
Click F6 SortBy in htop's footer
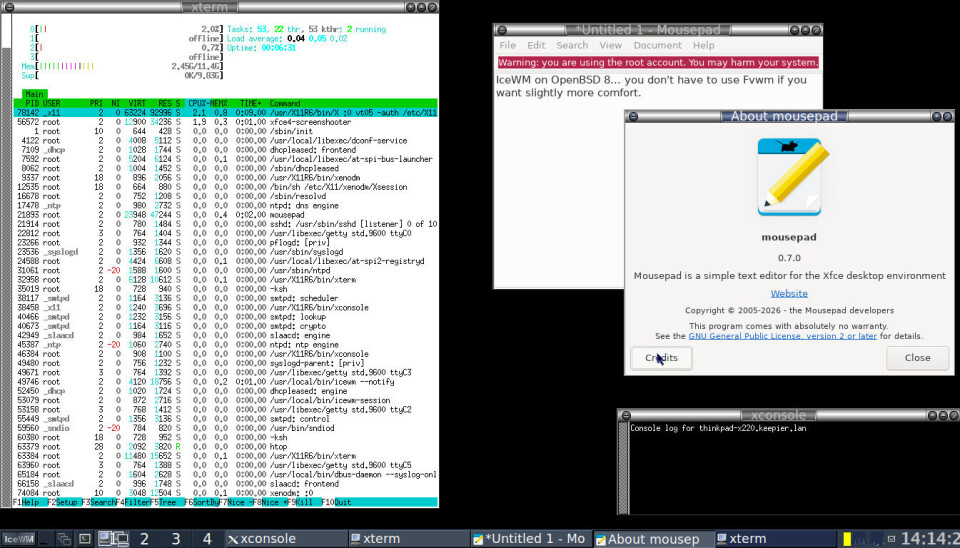201,502
